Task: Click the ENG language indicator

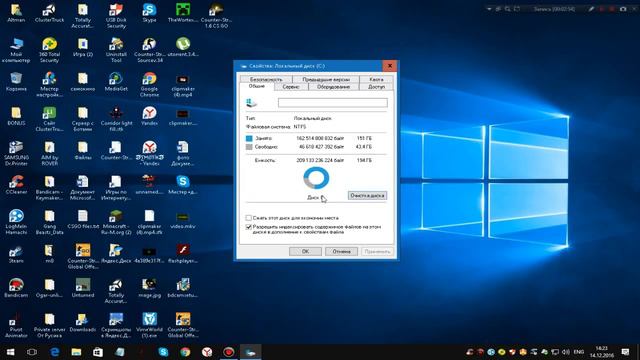Action: point(578,352)
